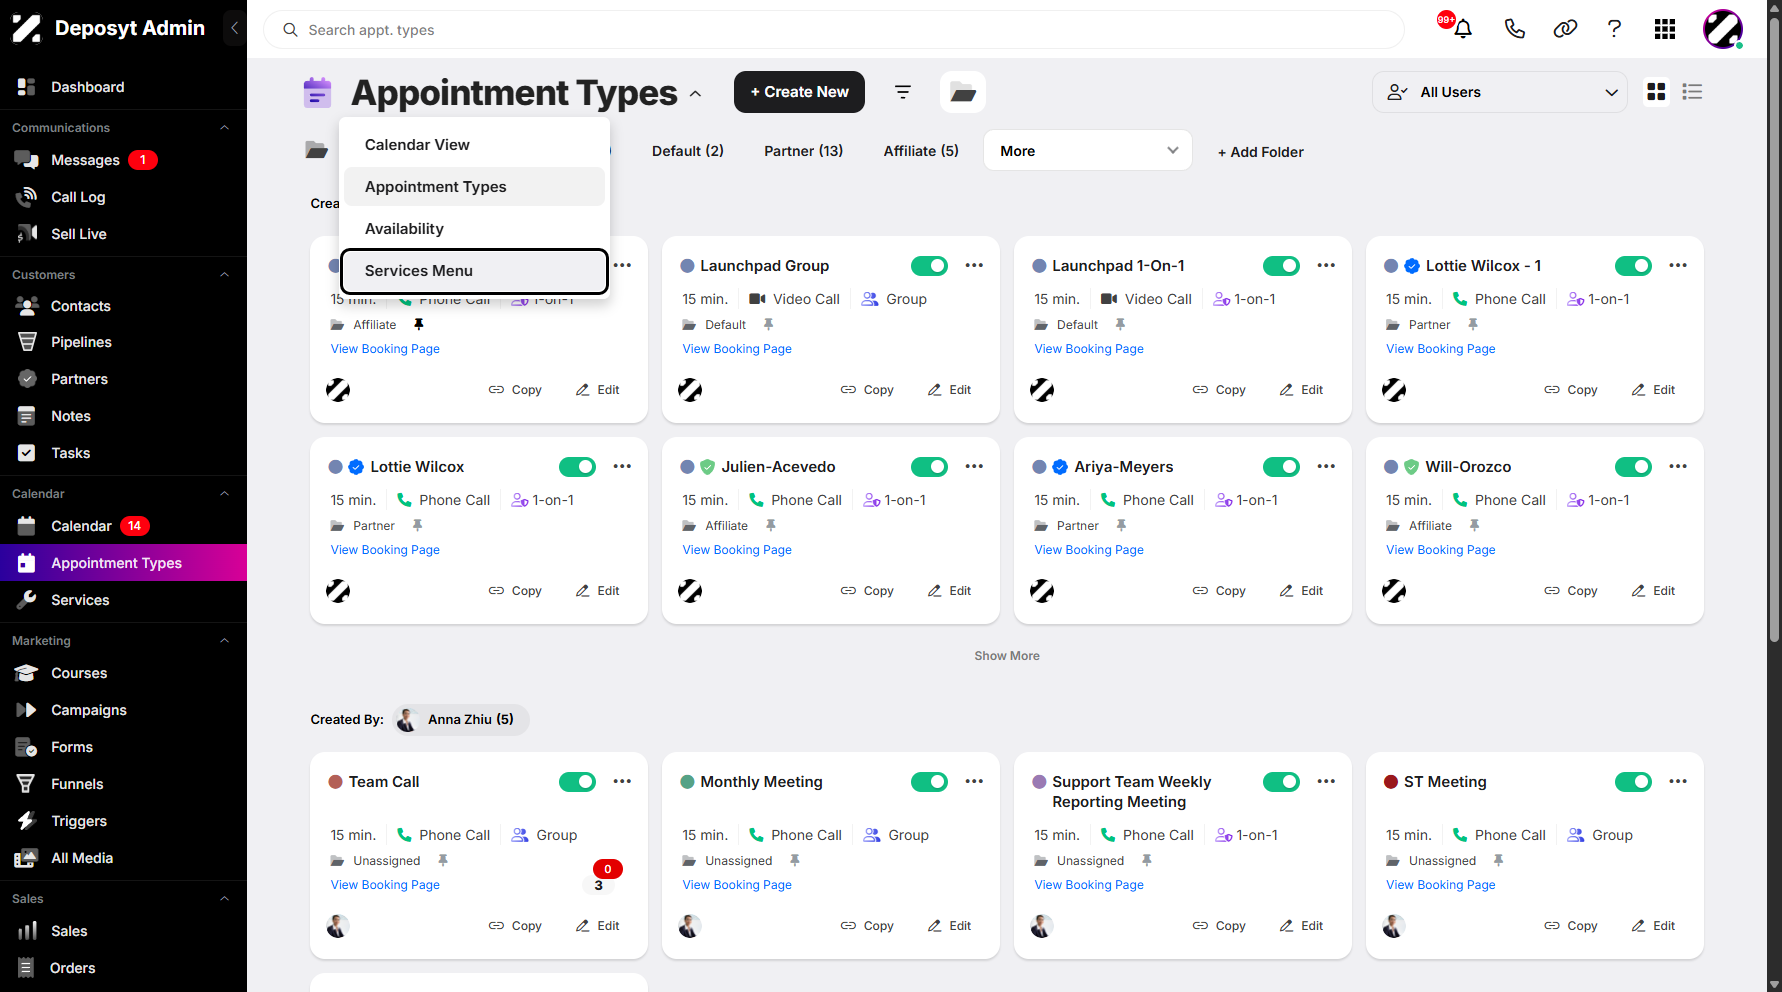Expand the All Users dropdown
1782x992 pixels.
(1500, 92)
